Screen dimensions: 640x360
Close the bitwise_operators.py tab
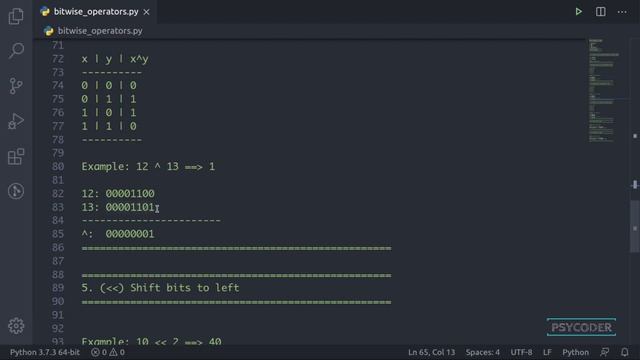(x=146, y=12)
